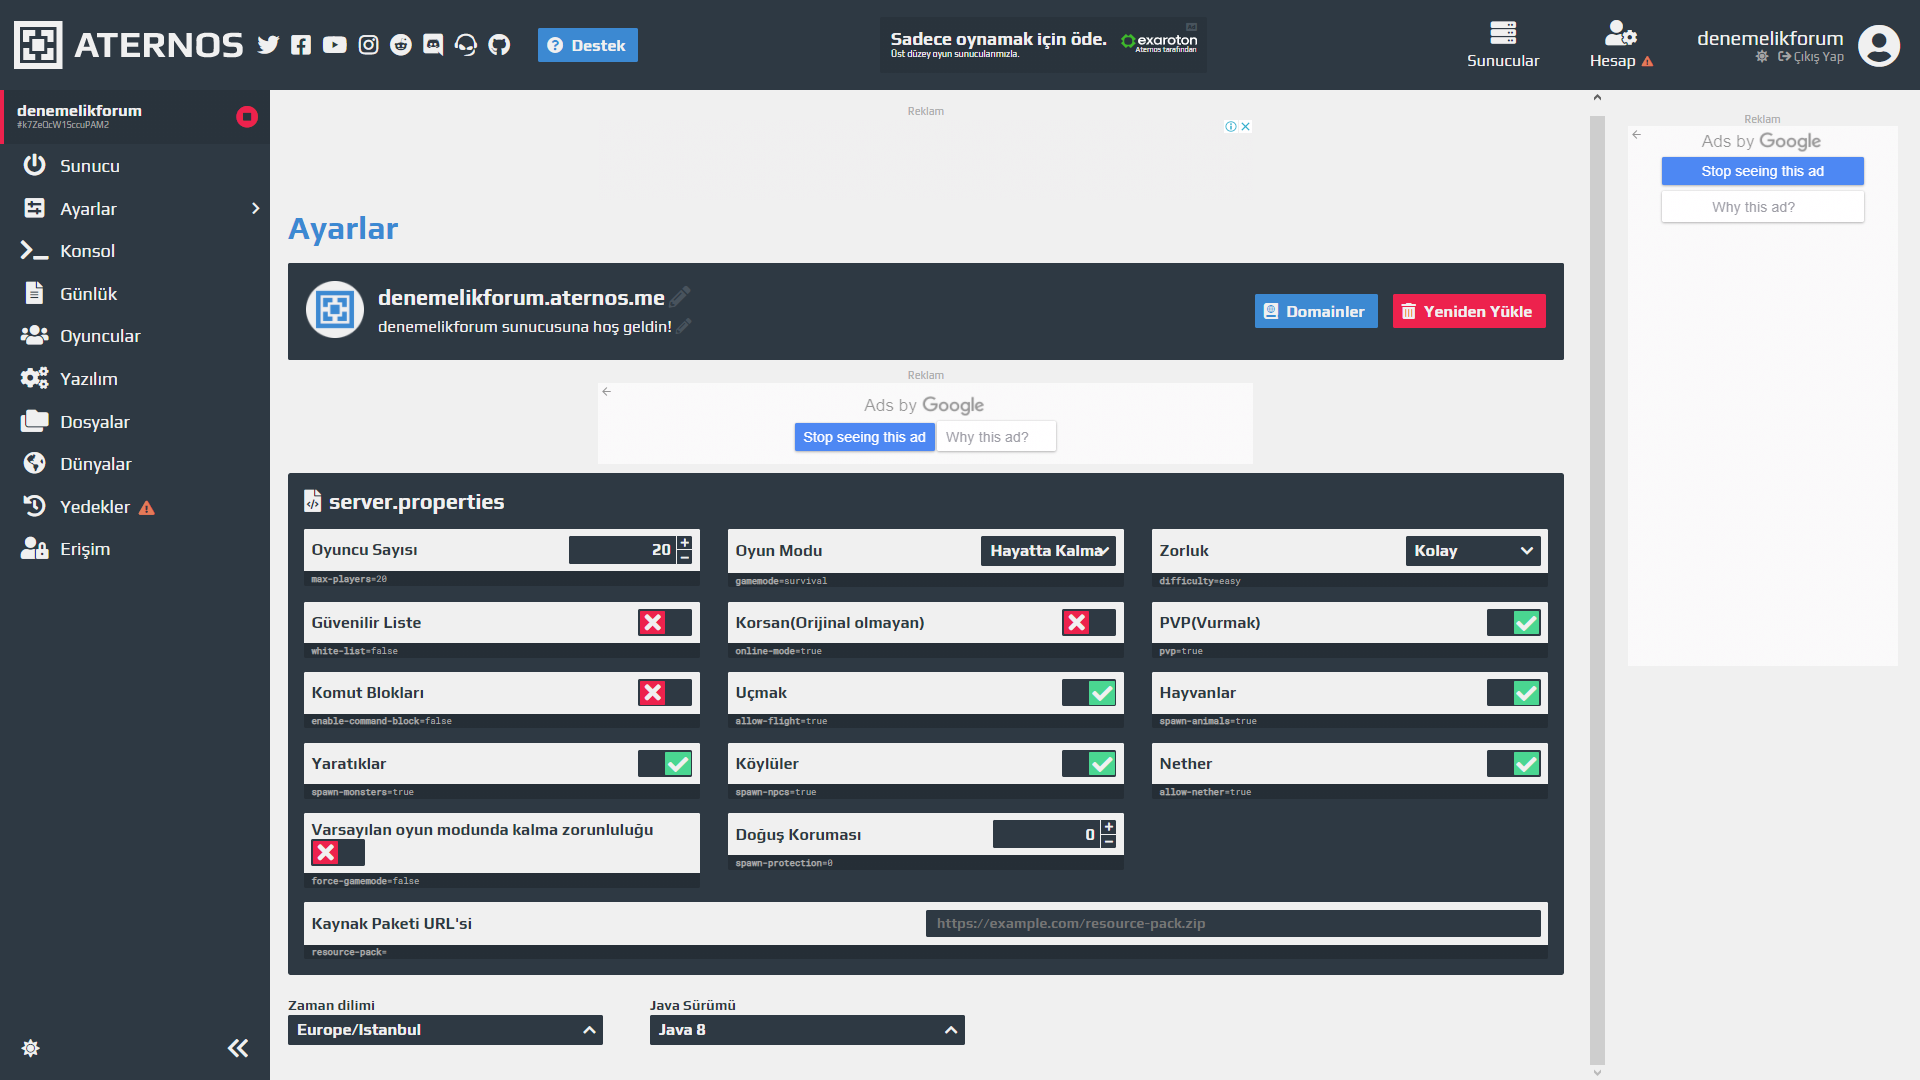
Task: Click the Yedekler warning triangle icon
Action: pyautogui.click(x=147, y=508)
